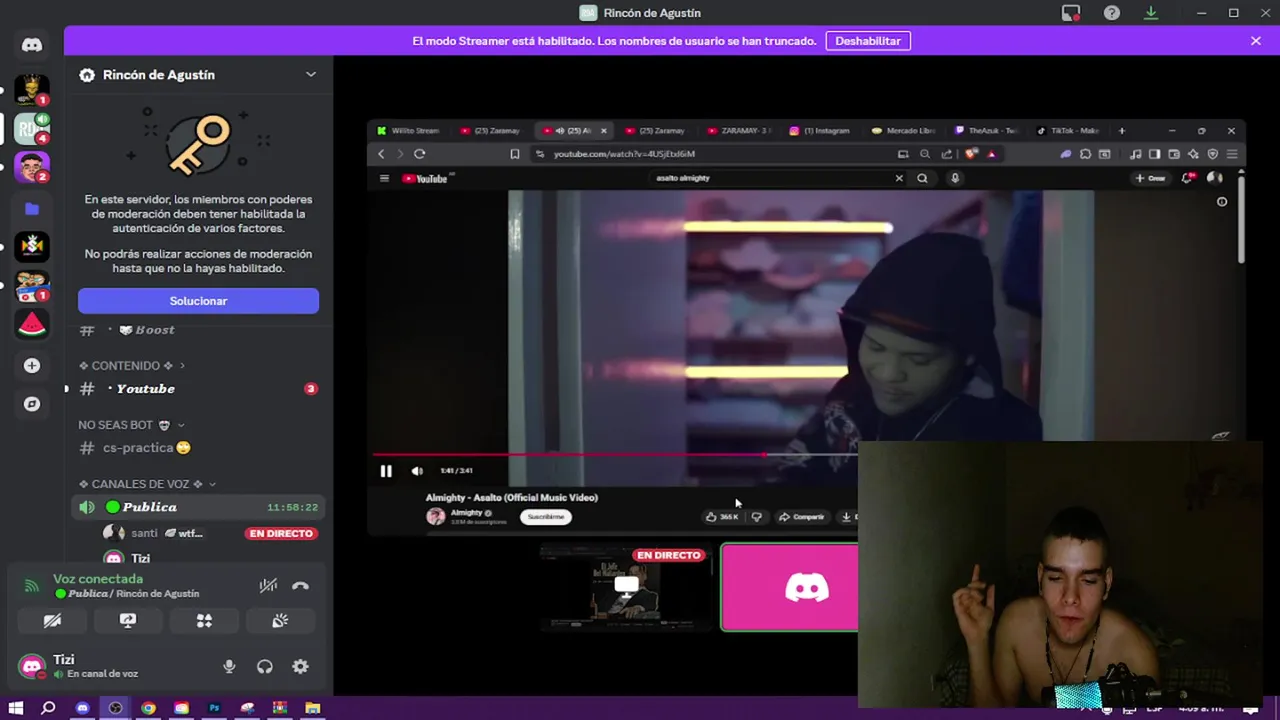Dismiss the Streamer mode banner
Image resolution: width=1280 pixels, height=720 pixels.
point(1256,41)
